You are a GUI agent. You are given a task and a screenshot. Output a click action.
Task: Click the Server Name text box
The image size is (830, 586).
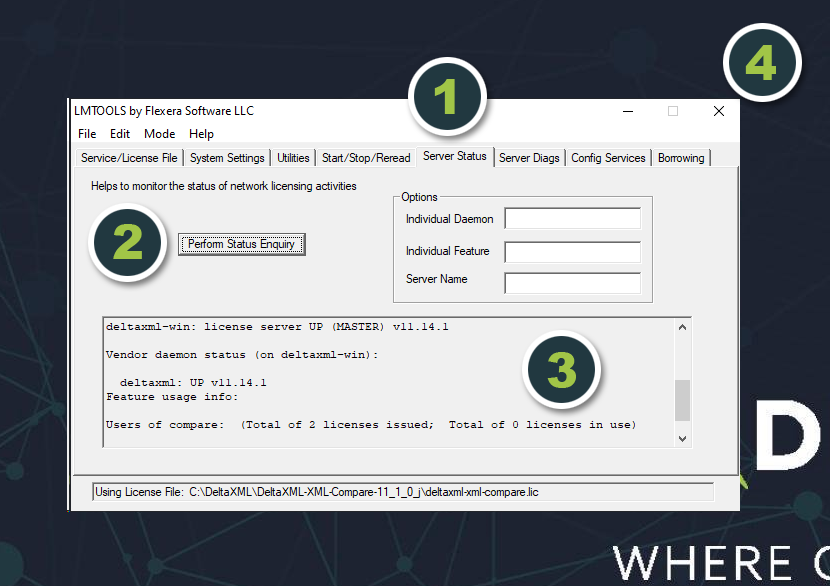click(x=572, y=283)
